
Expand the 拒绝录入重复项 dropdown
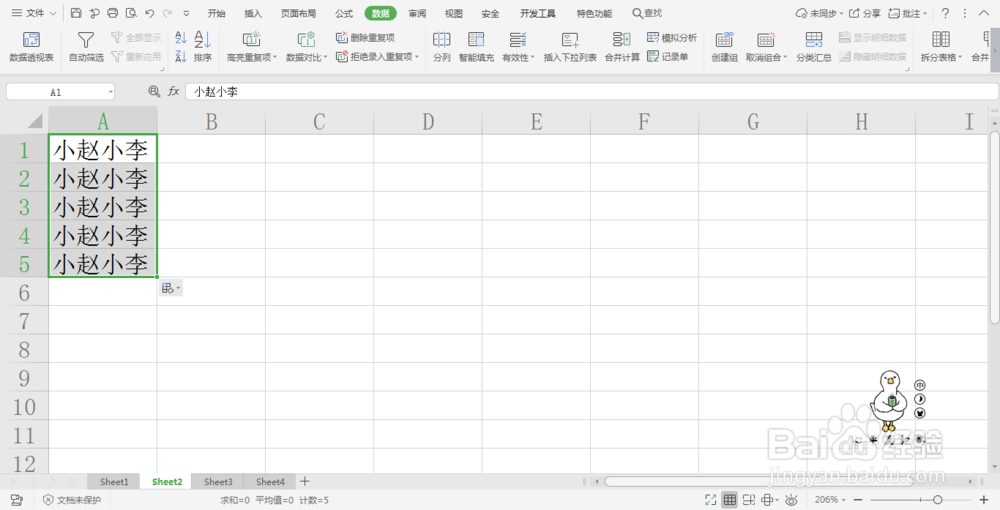(x=417, y=57)
